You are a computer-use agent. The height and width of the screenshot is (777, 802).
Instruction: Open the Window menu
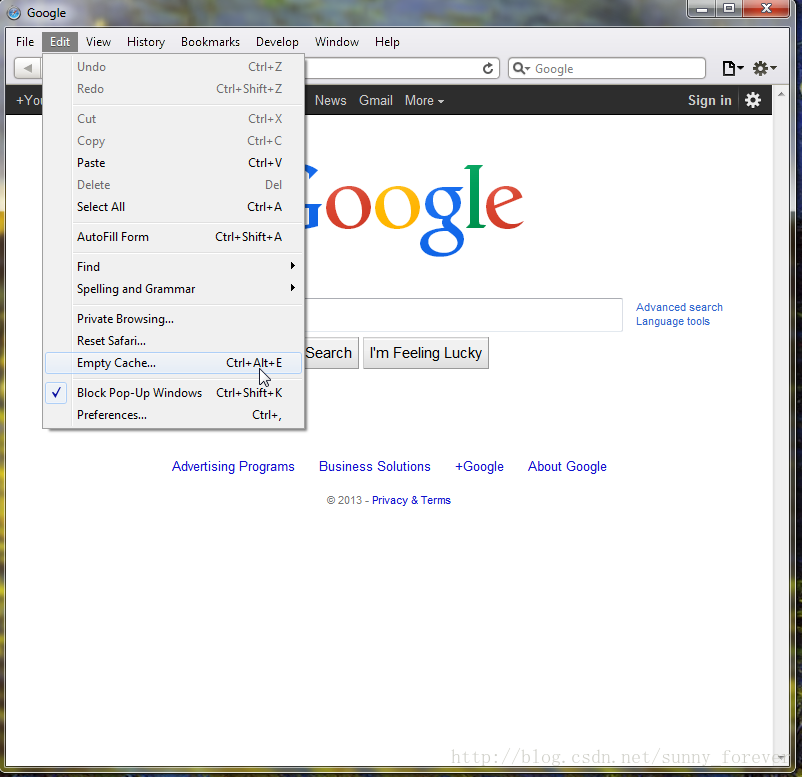point(337,42)
